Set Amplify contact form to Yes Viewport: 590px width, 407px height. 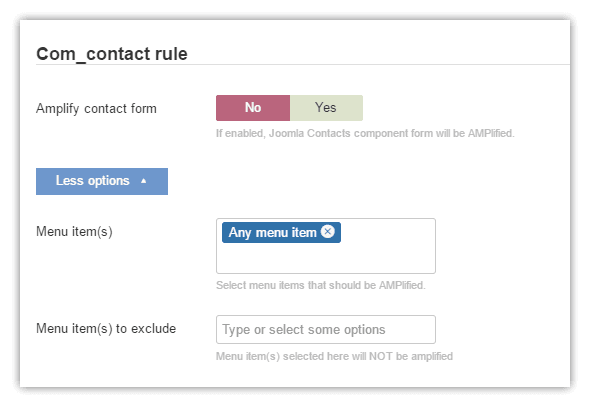tap(326, 108)
